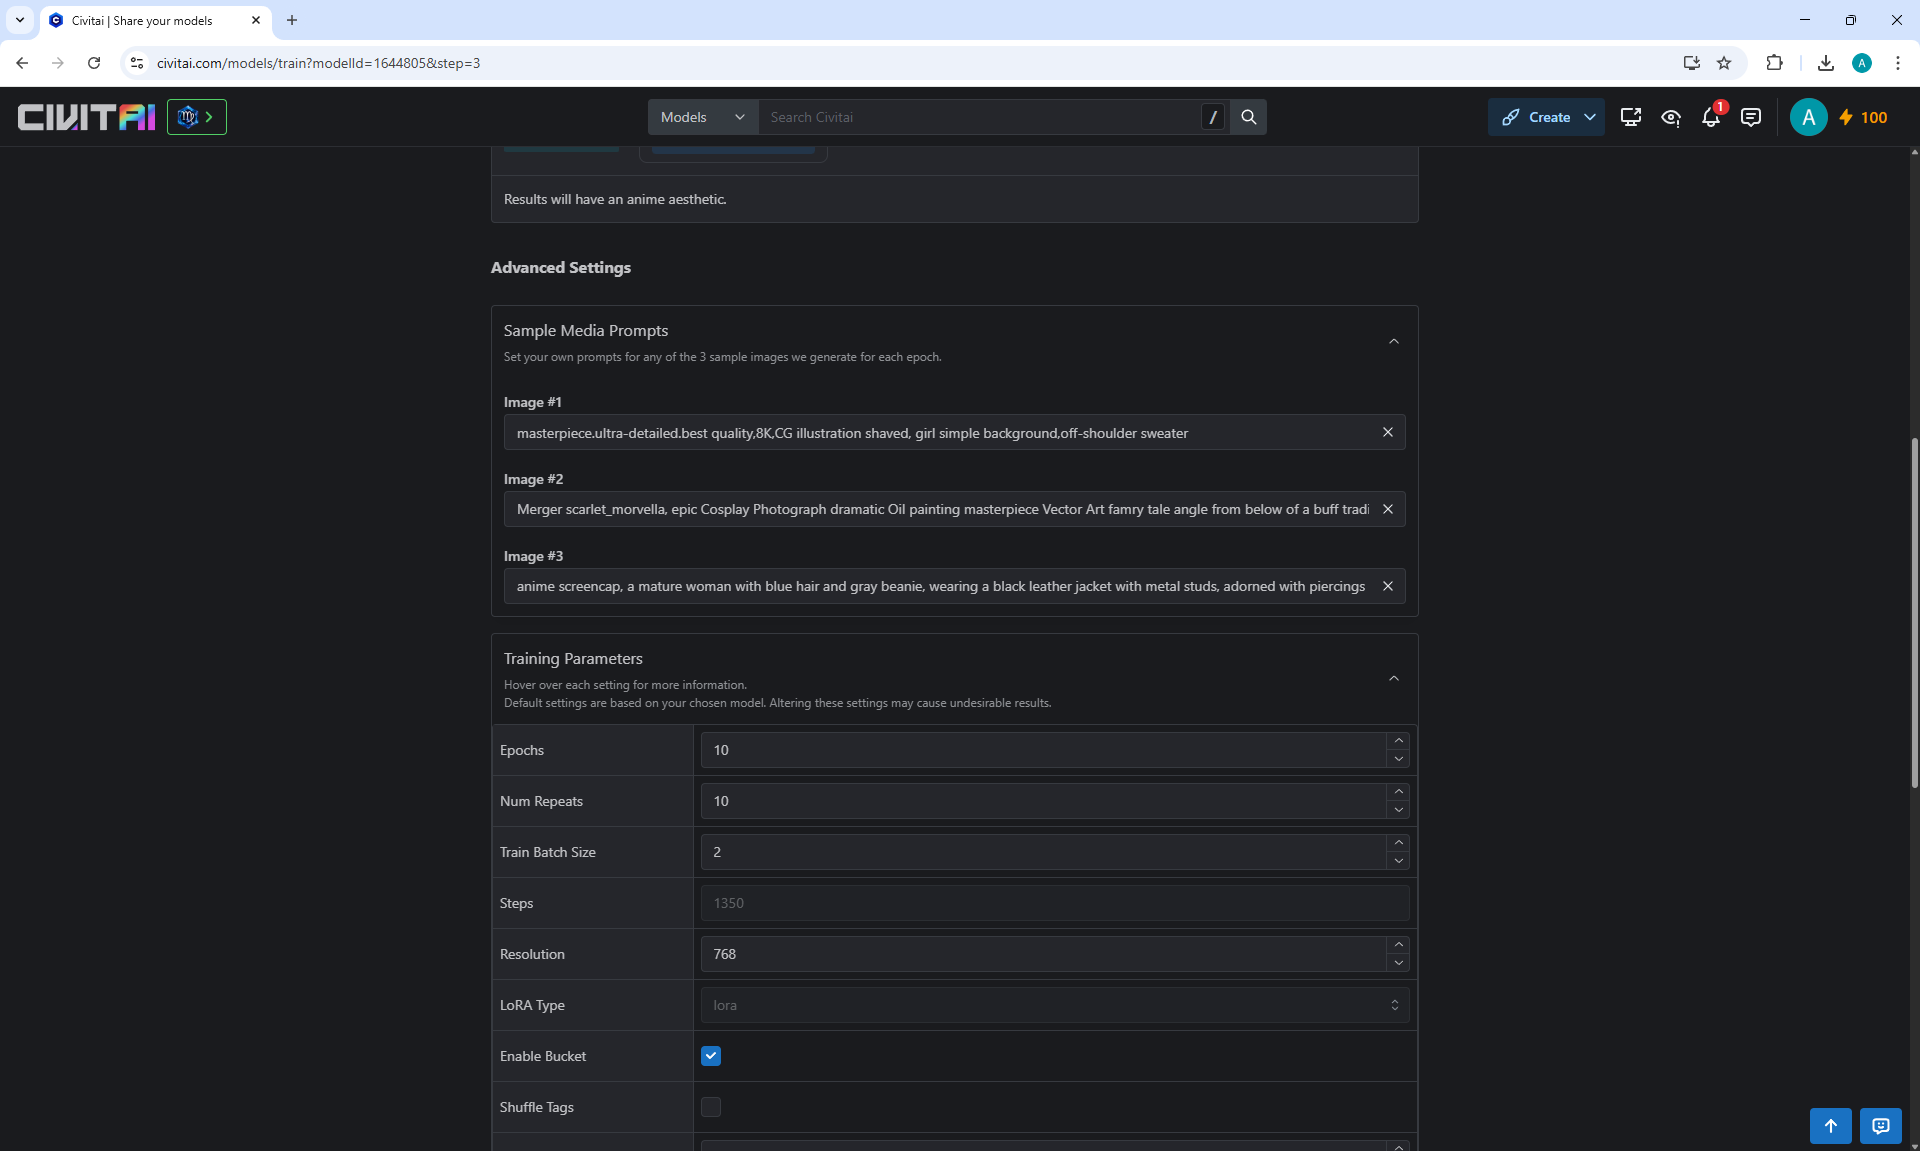
Task: Check the Shuffle Tags checkbox
Action: coord(711,1107)
